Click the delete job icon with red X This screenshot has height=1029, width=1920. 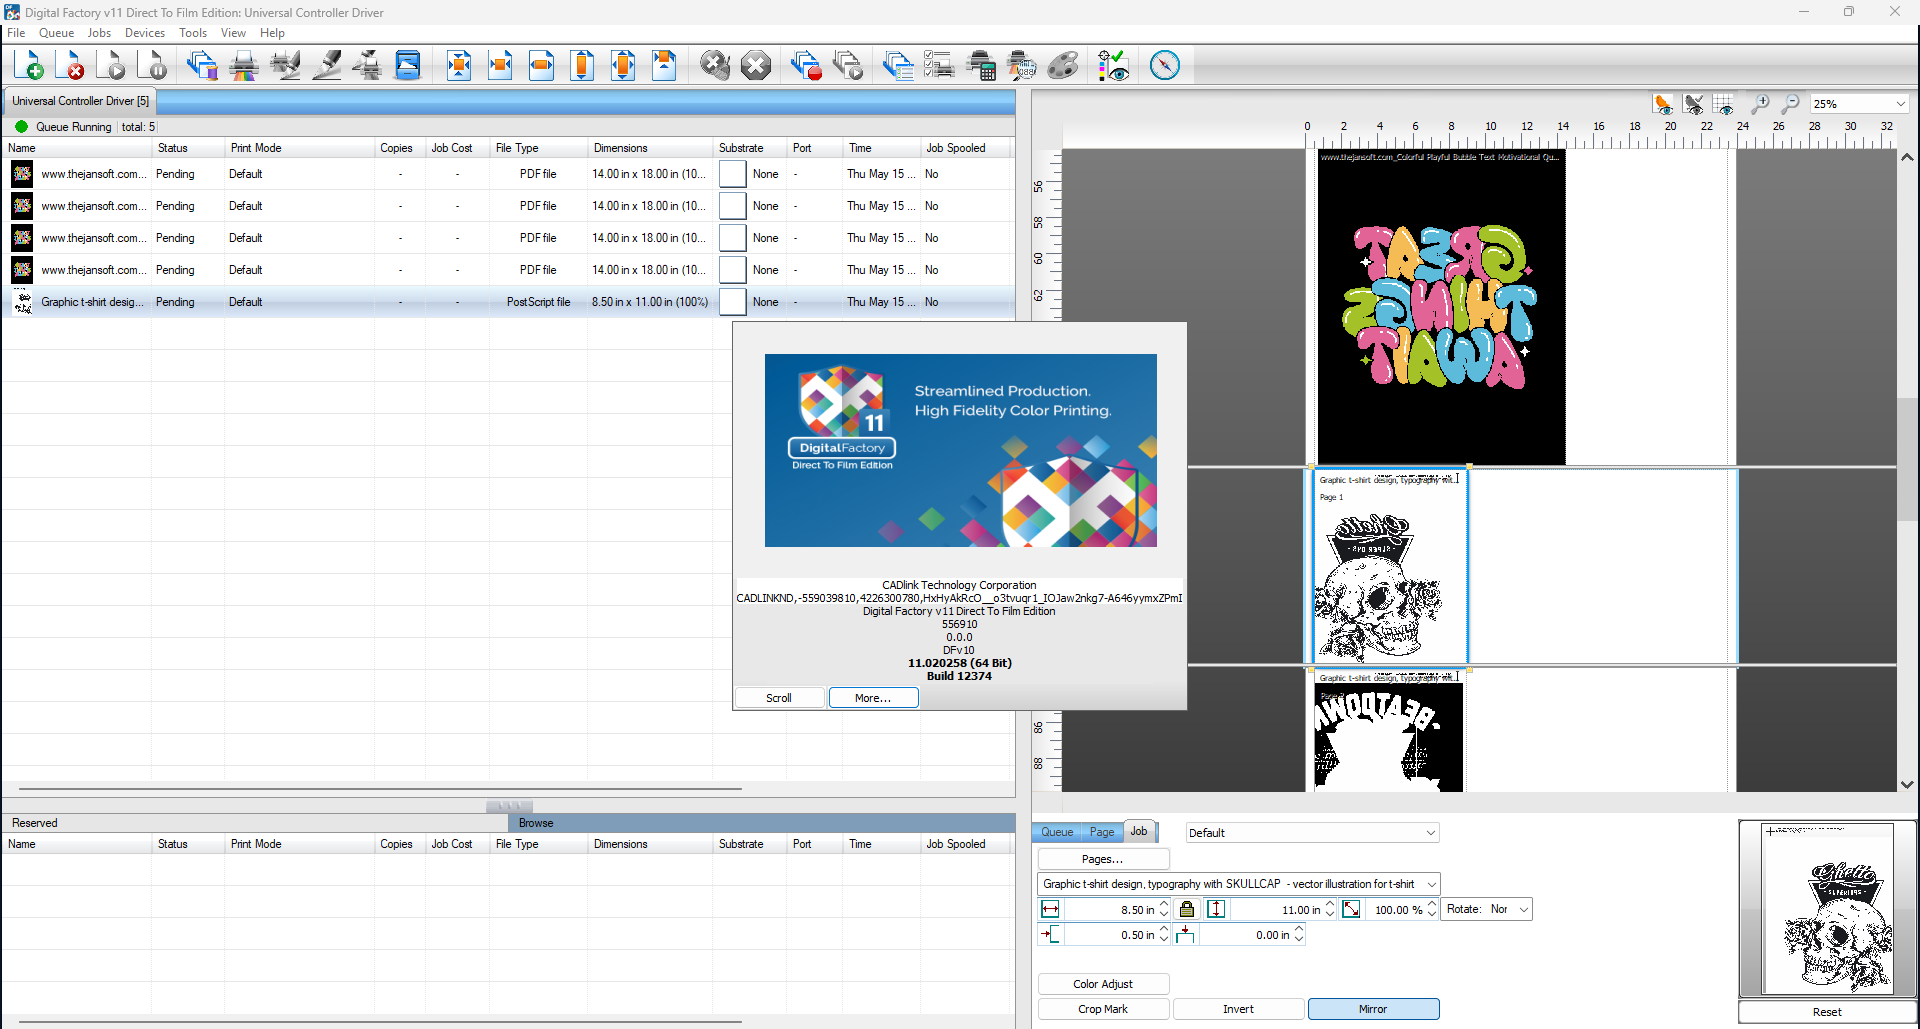tap(70, 65)
